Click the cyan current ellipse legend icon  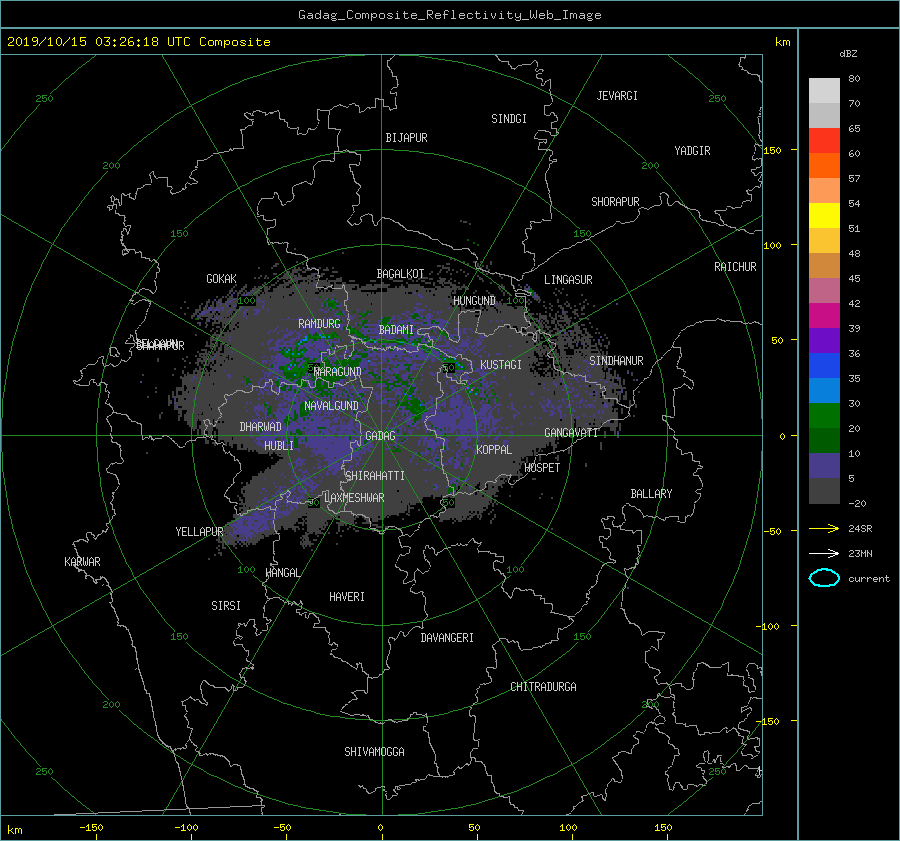click(824, 578)
